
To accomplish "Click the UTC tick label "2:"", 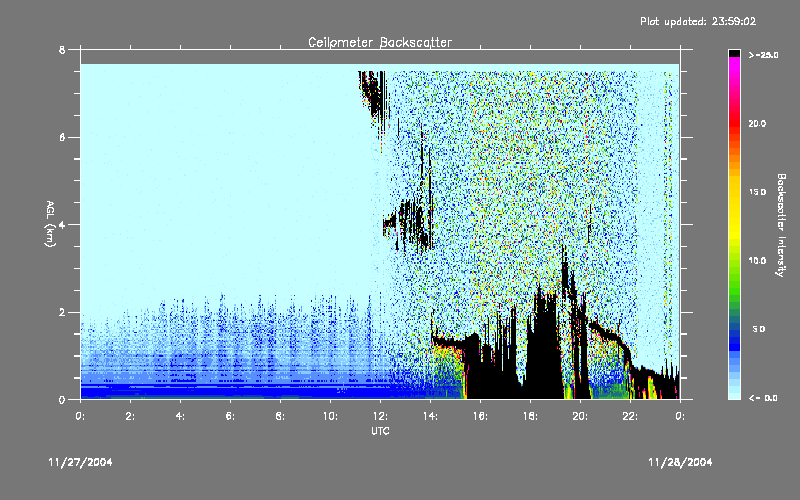I will (130, 416).
